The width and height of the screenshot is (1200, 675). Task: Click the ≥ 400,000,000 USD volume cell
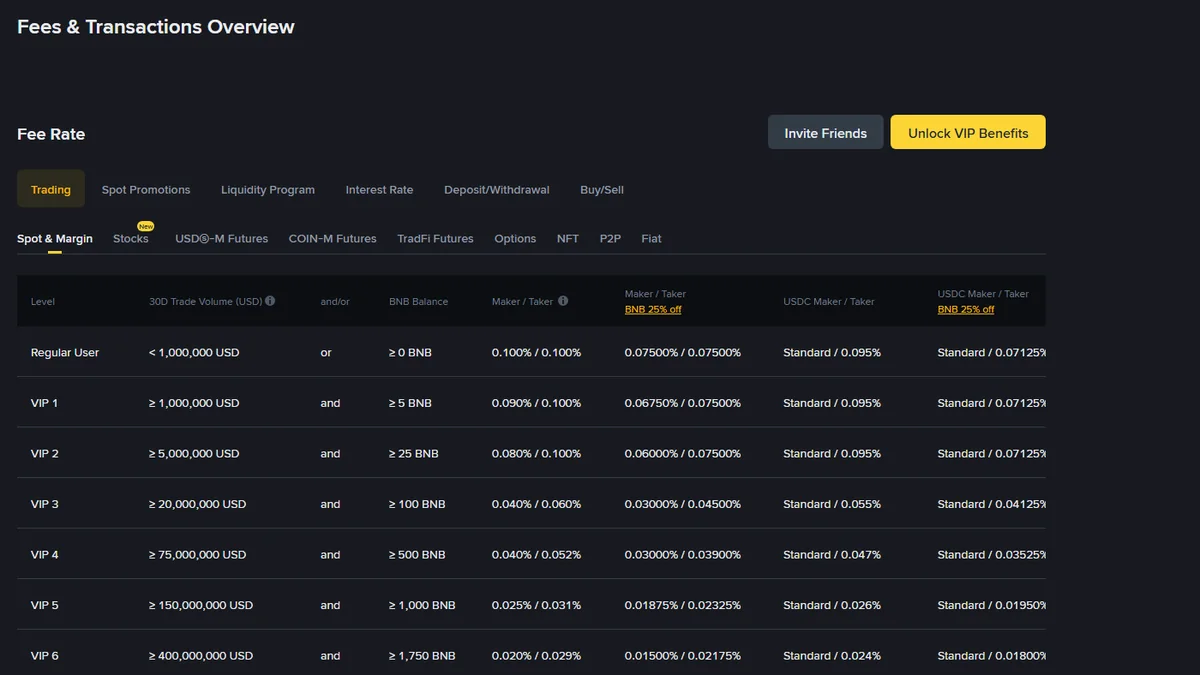201,656
